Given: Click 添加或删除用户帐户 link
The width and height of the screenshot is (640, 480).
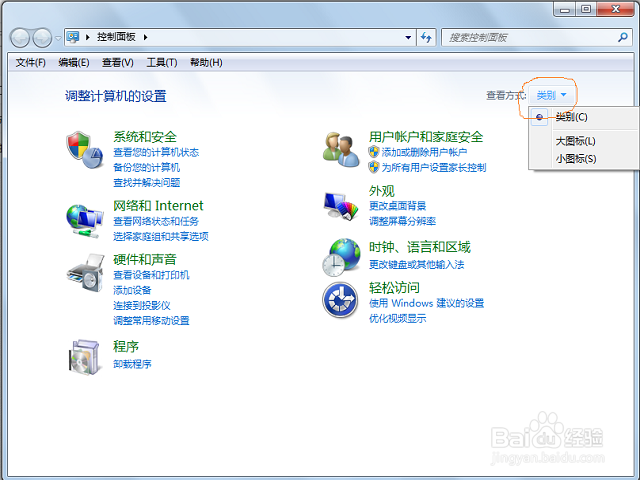Looking at the screenshot, I should pyautogui.click(x=424, y=152).
